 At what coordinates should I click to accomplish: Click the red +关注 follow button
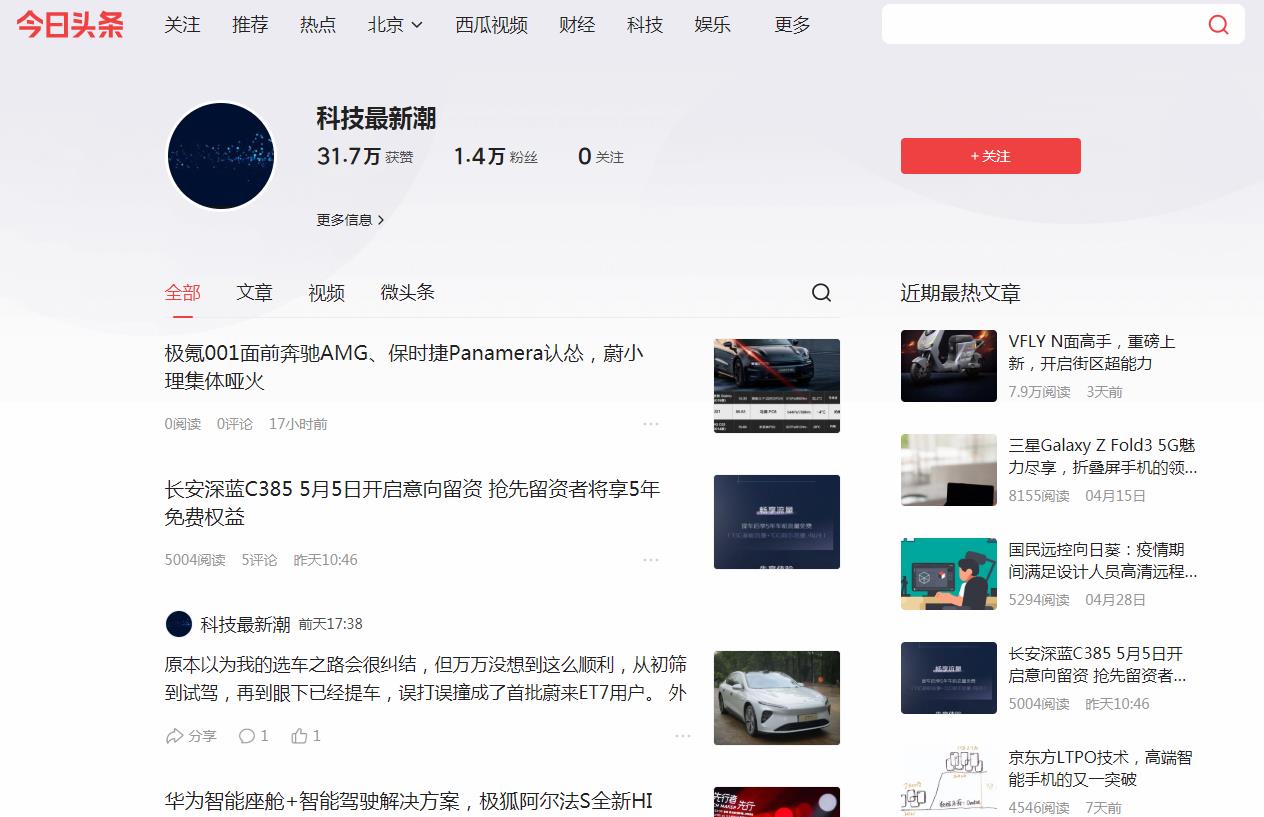[x=991, y=156]
